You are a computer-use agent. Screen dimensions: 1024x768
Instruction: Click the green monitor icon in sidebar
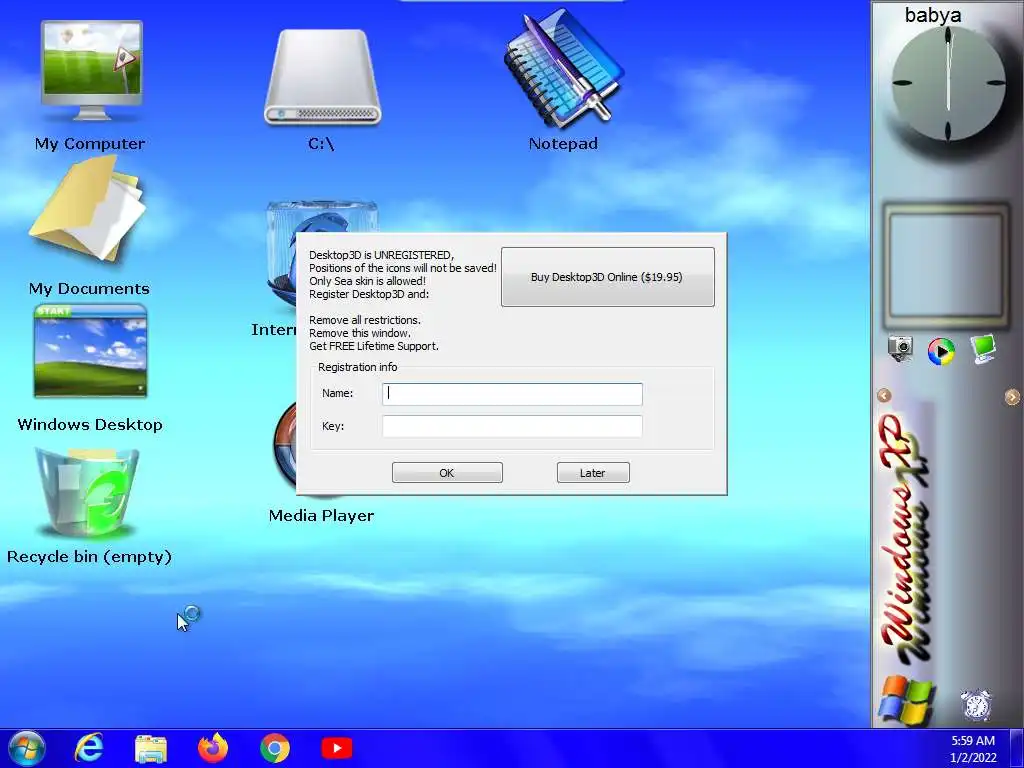point(983,349)
